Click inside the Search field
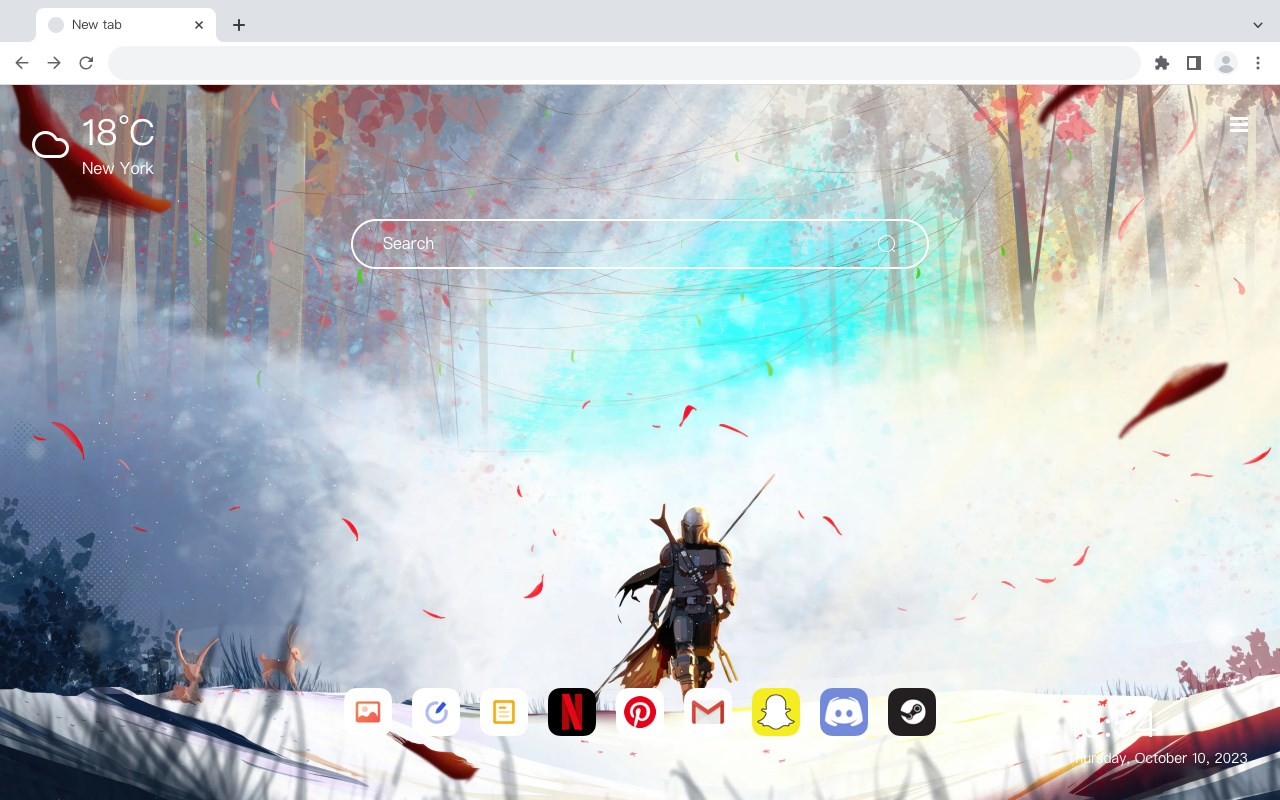The image size is (1280, 800). [640, 244]
